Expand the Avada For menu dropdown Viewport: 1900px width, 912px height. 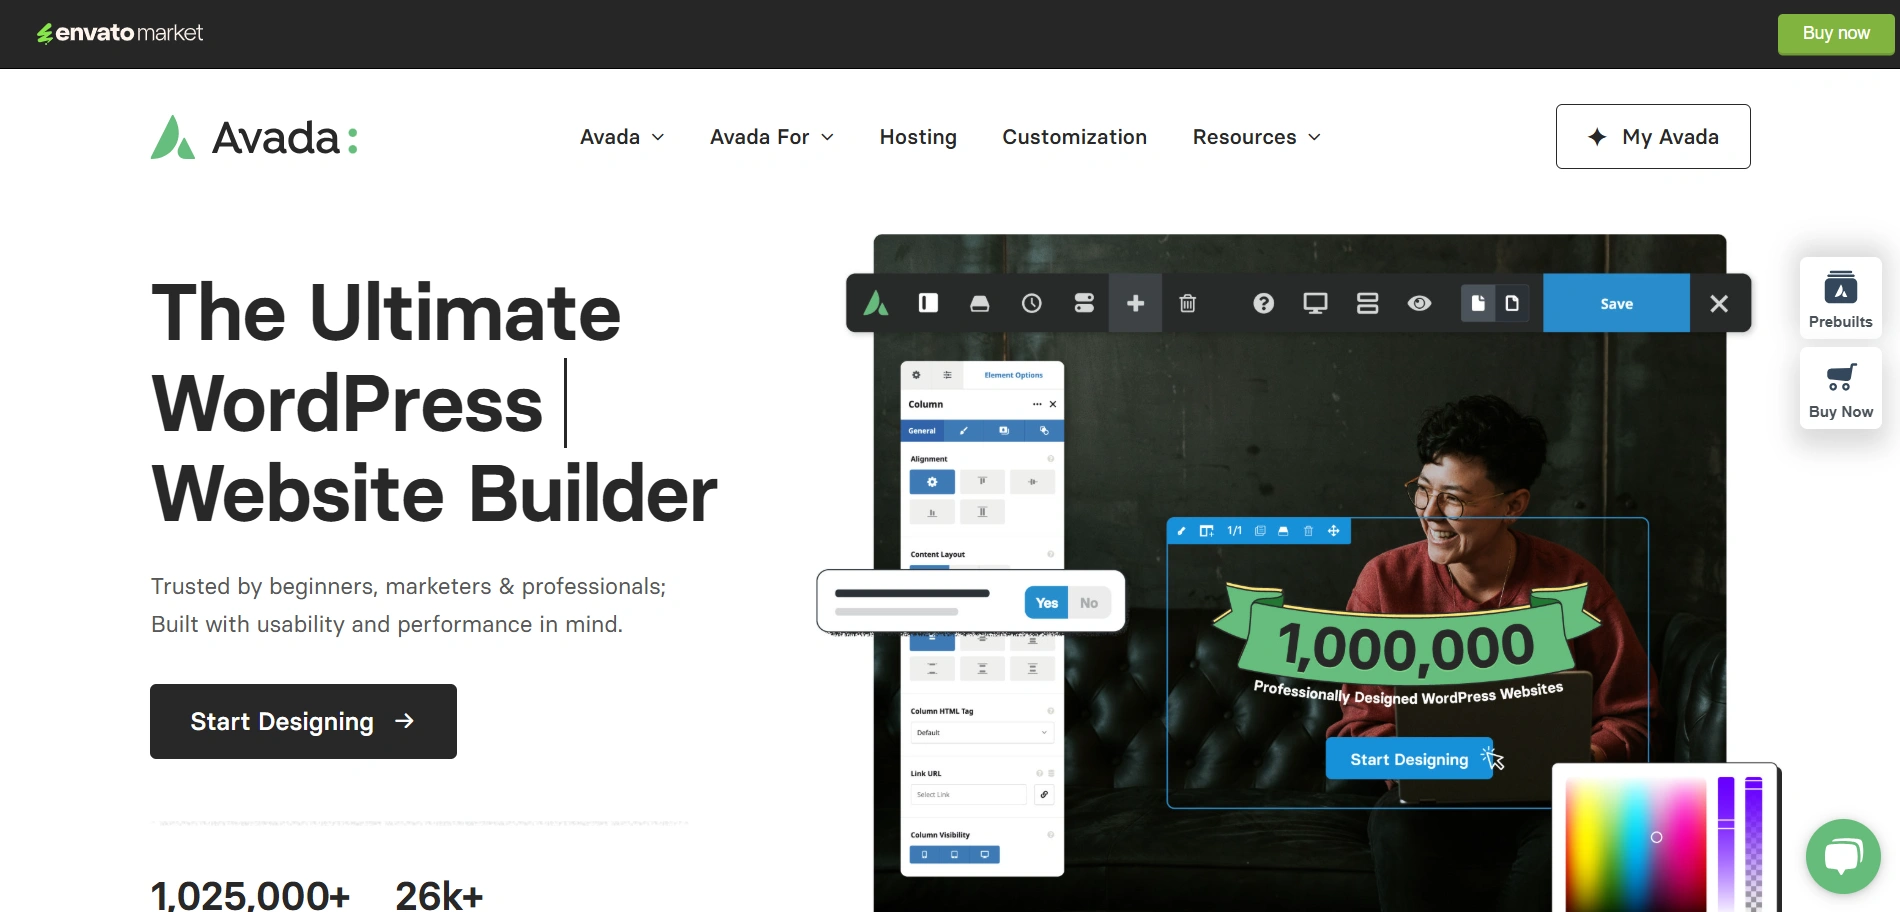[772, 137]
